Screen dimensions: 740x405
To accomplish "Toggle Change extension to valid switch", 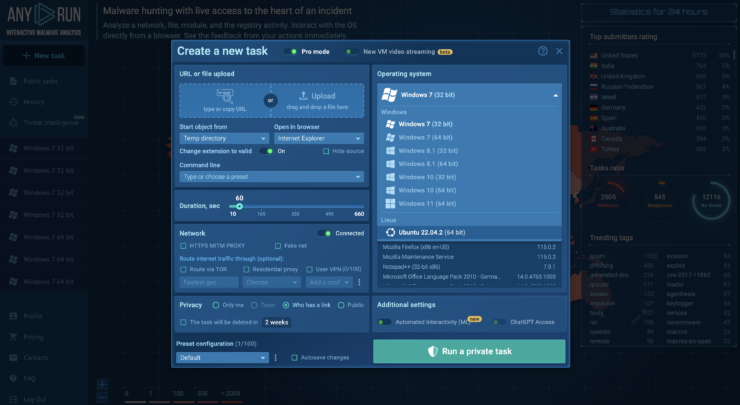I will click(x=266, y=151).
